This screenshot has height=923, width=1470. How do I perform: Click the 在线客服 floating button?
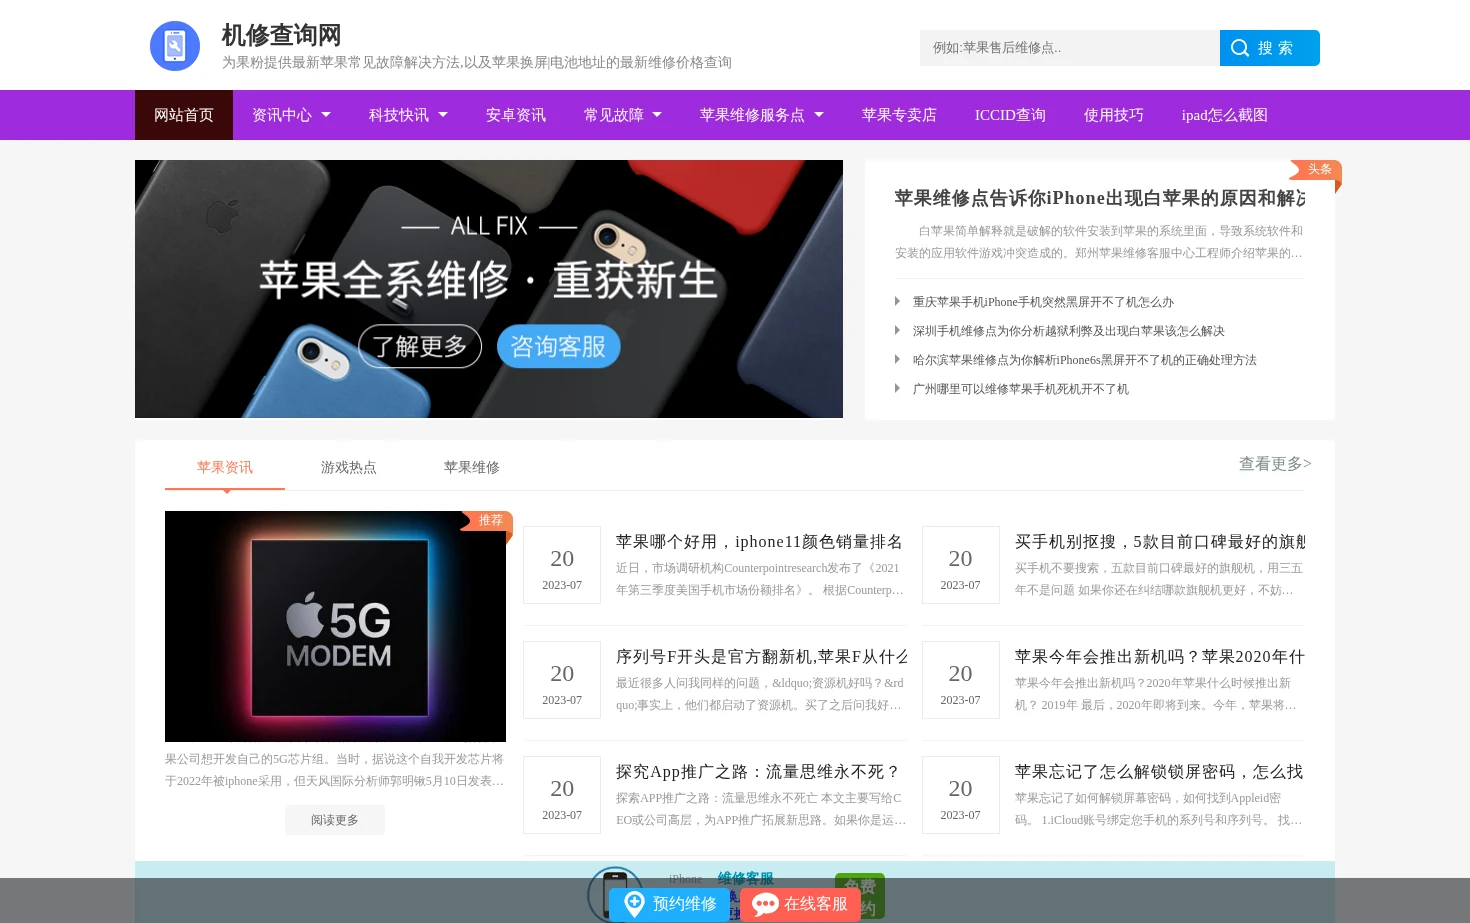(800, 904)
